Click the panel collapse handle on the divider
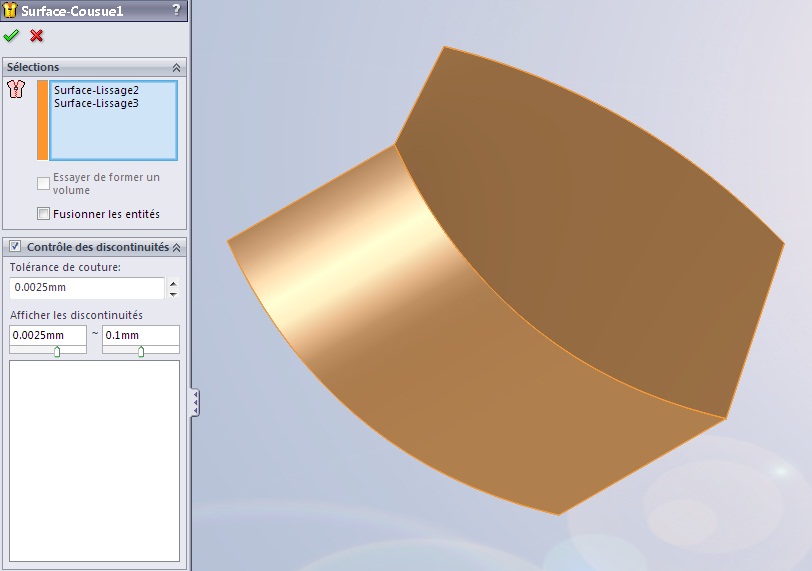The height and width of the screenshot is (571, 812). pyautogui.click(x=195, y=403)
